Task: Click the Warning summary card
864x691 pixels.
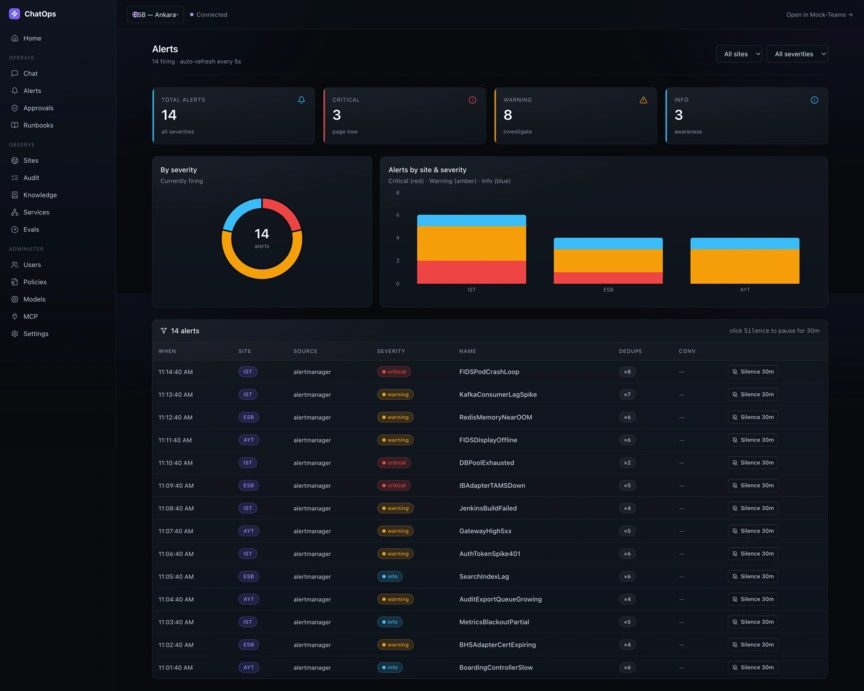Action: pyautogui.click(x=575, y=116)
